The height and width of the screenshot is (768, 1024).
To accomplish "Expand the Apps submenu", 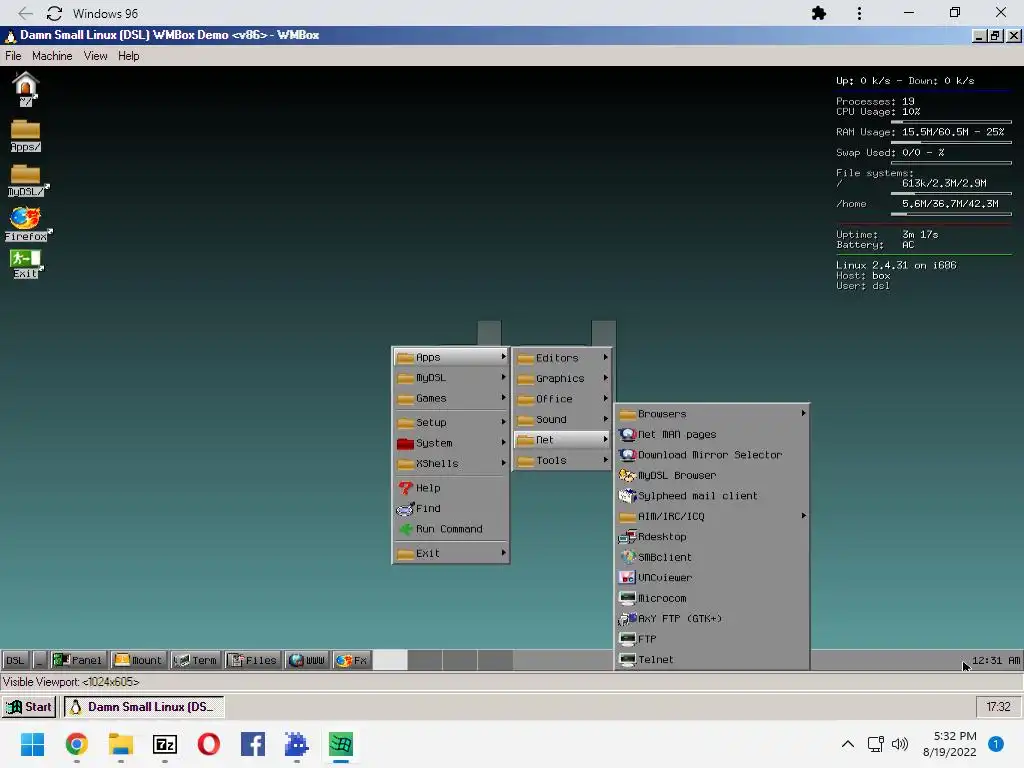I will [451, 357].
